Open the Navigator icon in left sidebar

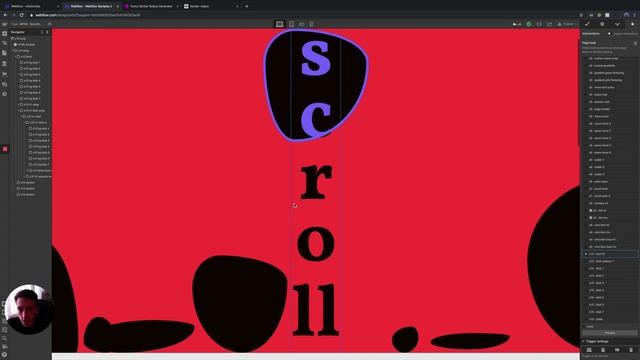coord(4,43)
